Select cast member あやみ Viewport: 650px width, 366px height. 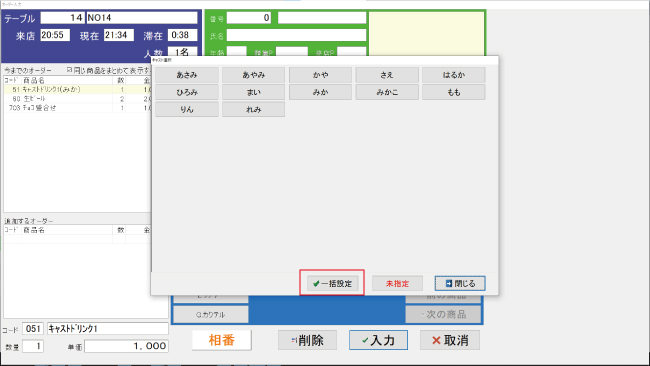(254, 75)
